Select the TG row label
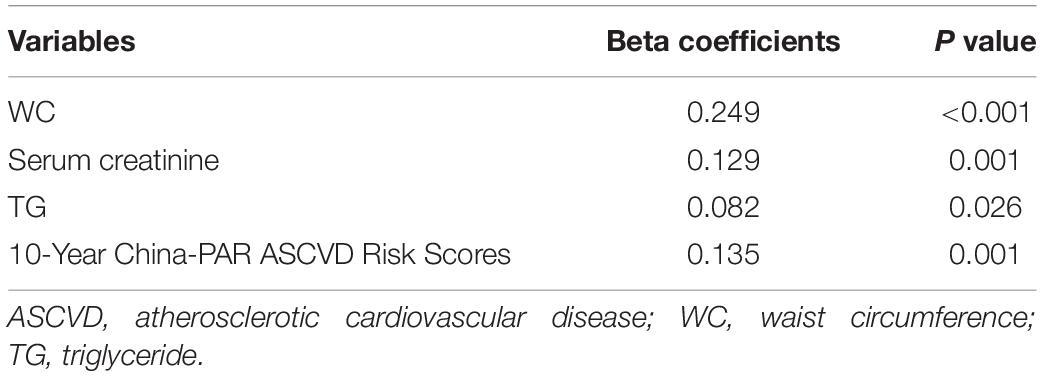1042x376 pixels. tap(27, 208)
